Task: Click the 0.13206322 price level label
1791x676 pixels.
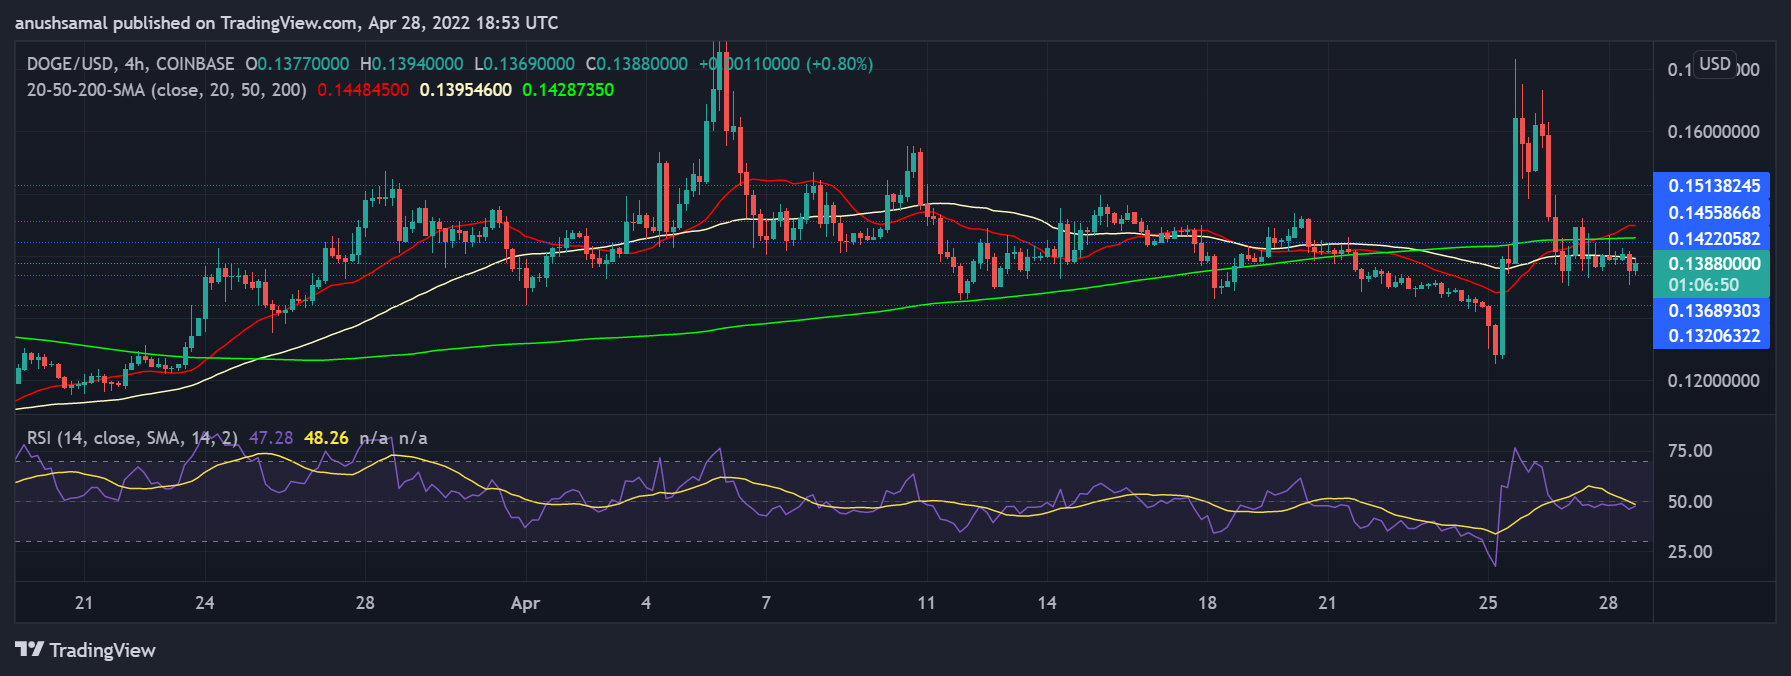Action: tap(1713, 336)
